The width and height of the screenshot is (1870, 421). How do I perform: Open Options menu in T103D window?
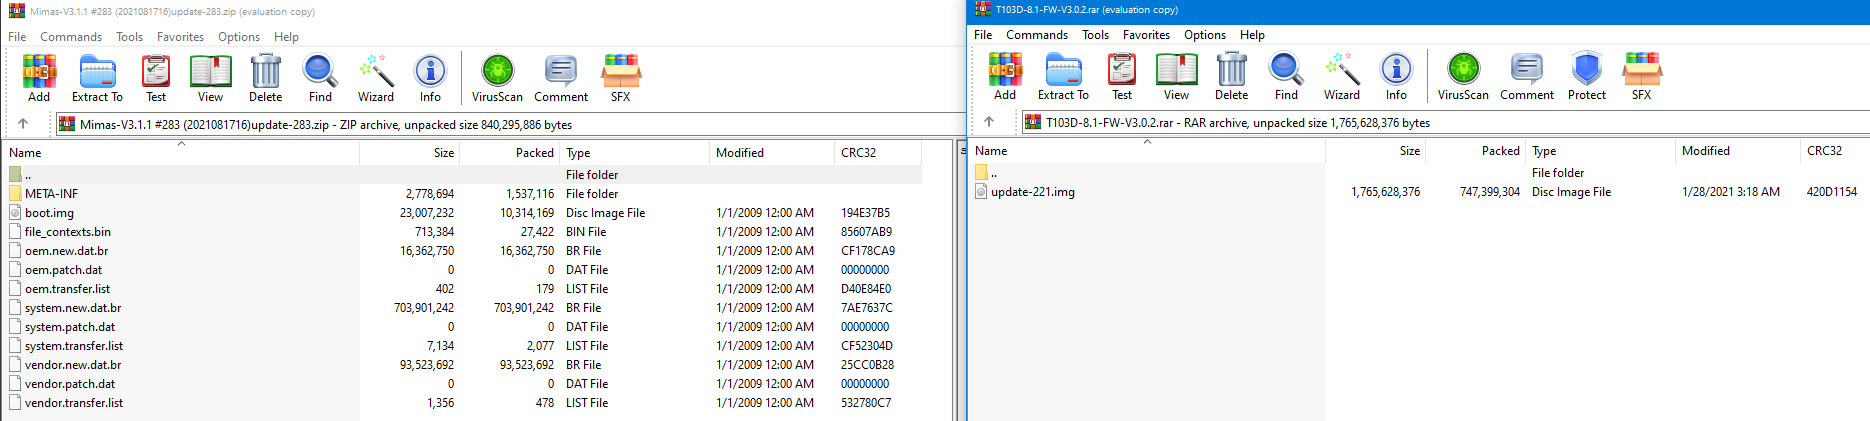point(1205,35)
